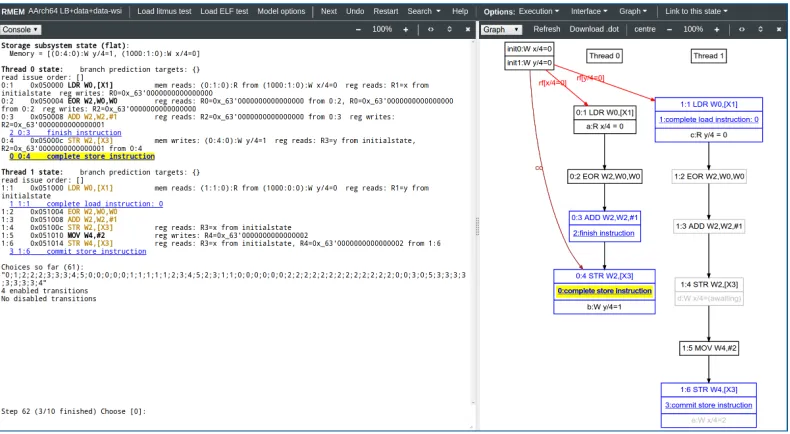This screenshot has height=434, width=790.
Task: Click graph pane horizontal split icon
Action: pos(742,30)
